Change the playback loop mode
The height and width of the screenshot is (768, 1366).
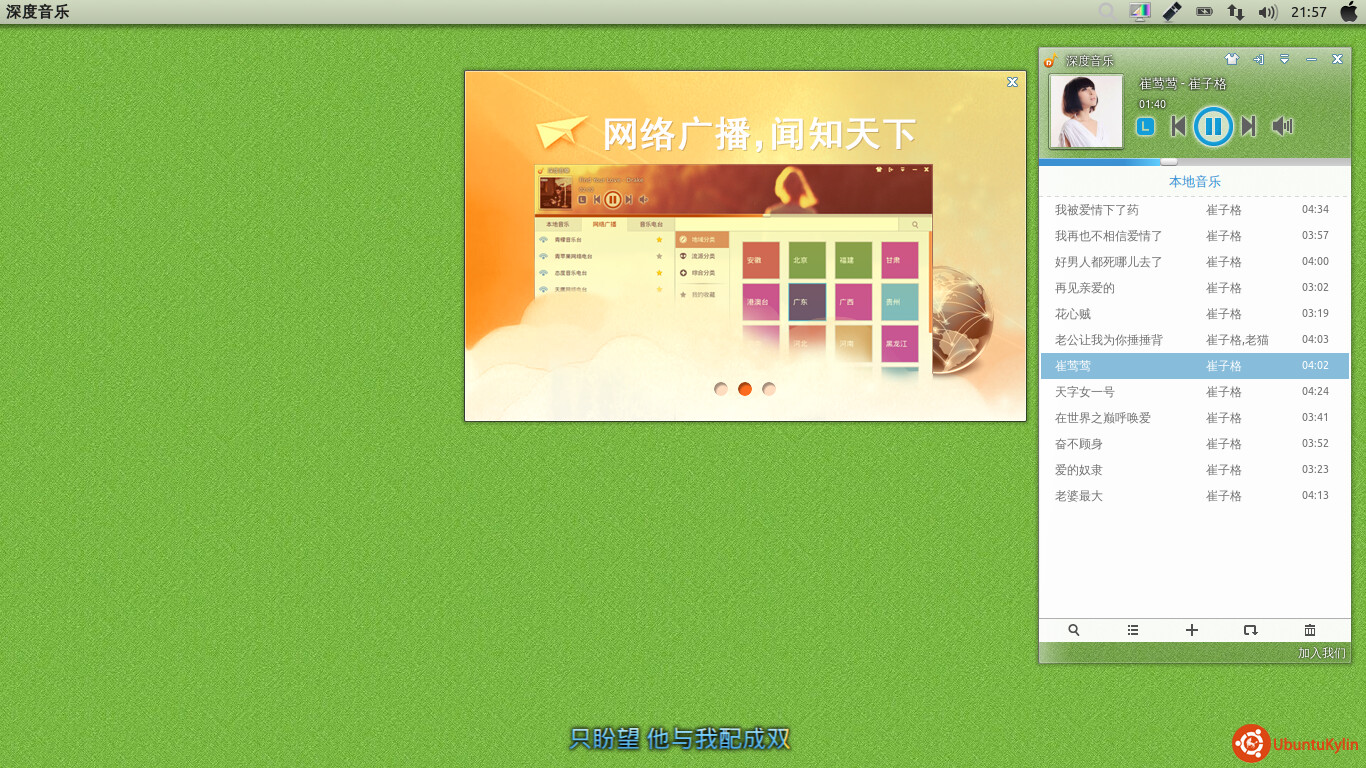1250,630
